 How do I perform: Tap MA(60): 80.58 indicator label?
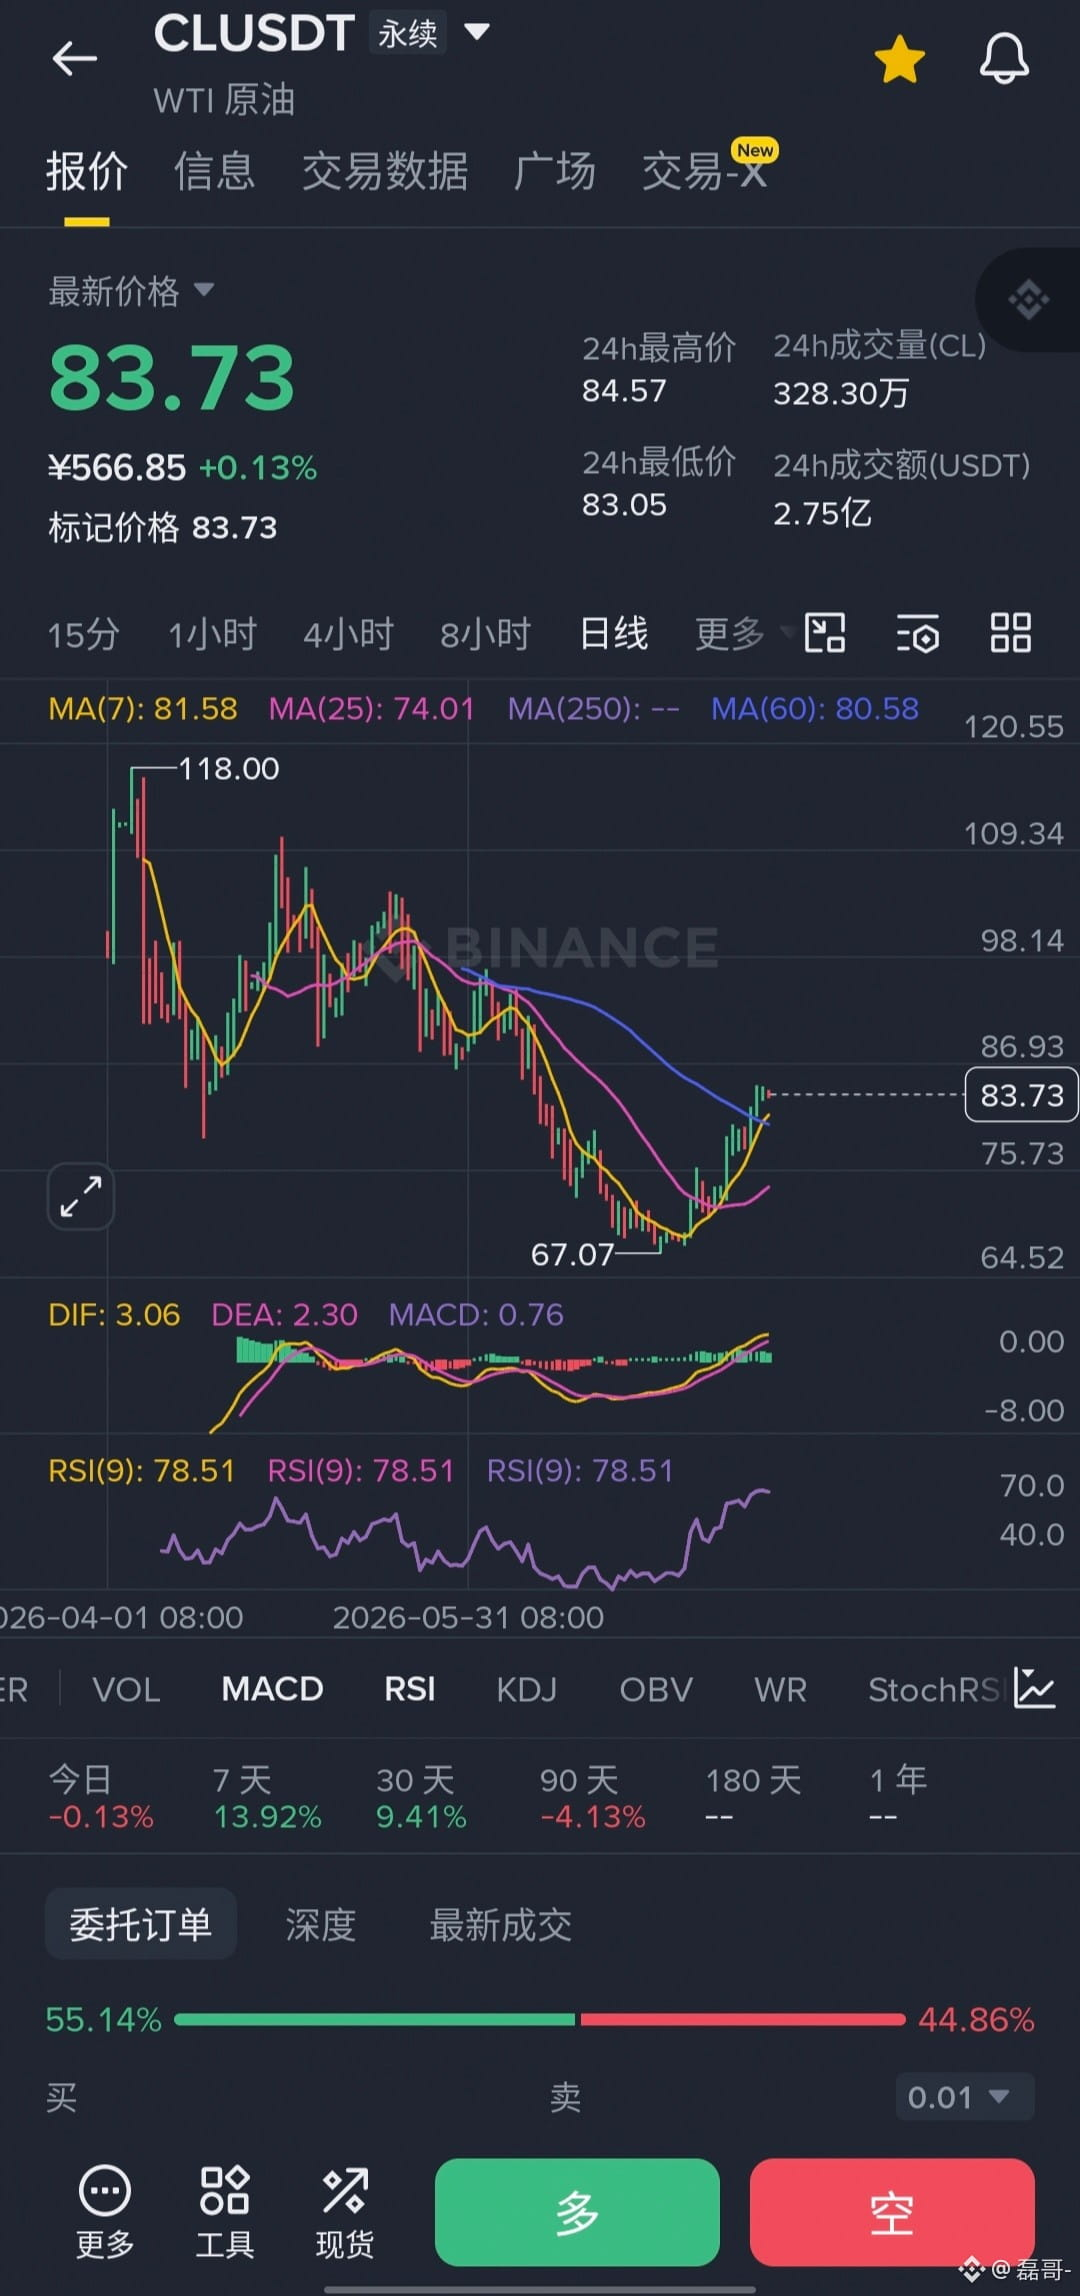tap(815, 709)
